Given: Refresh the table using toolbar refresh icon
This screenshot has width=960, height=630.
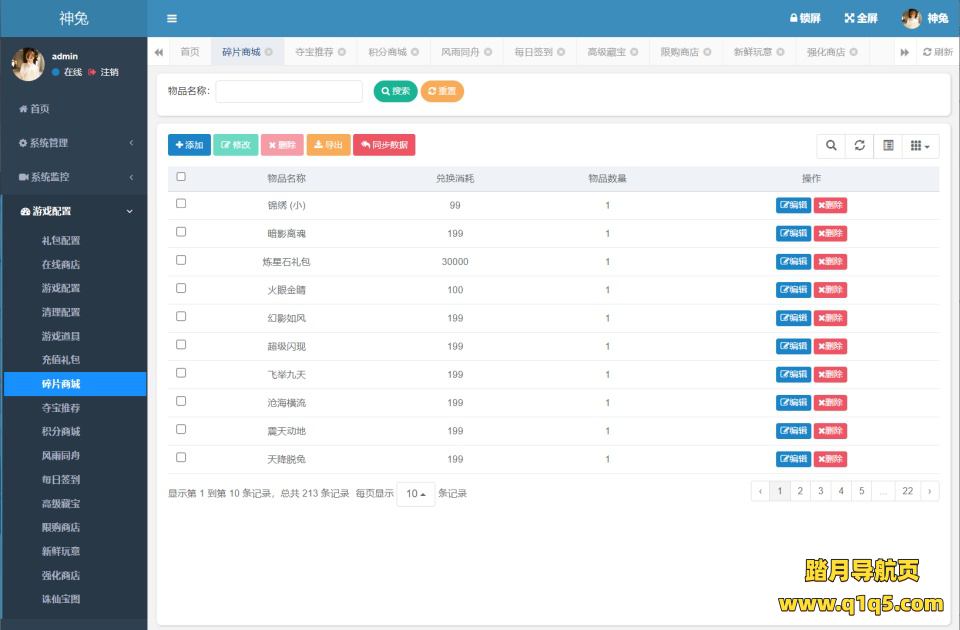Looking at the screenshot, I should click(x=859, y=146).
